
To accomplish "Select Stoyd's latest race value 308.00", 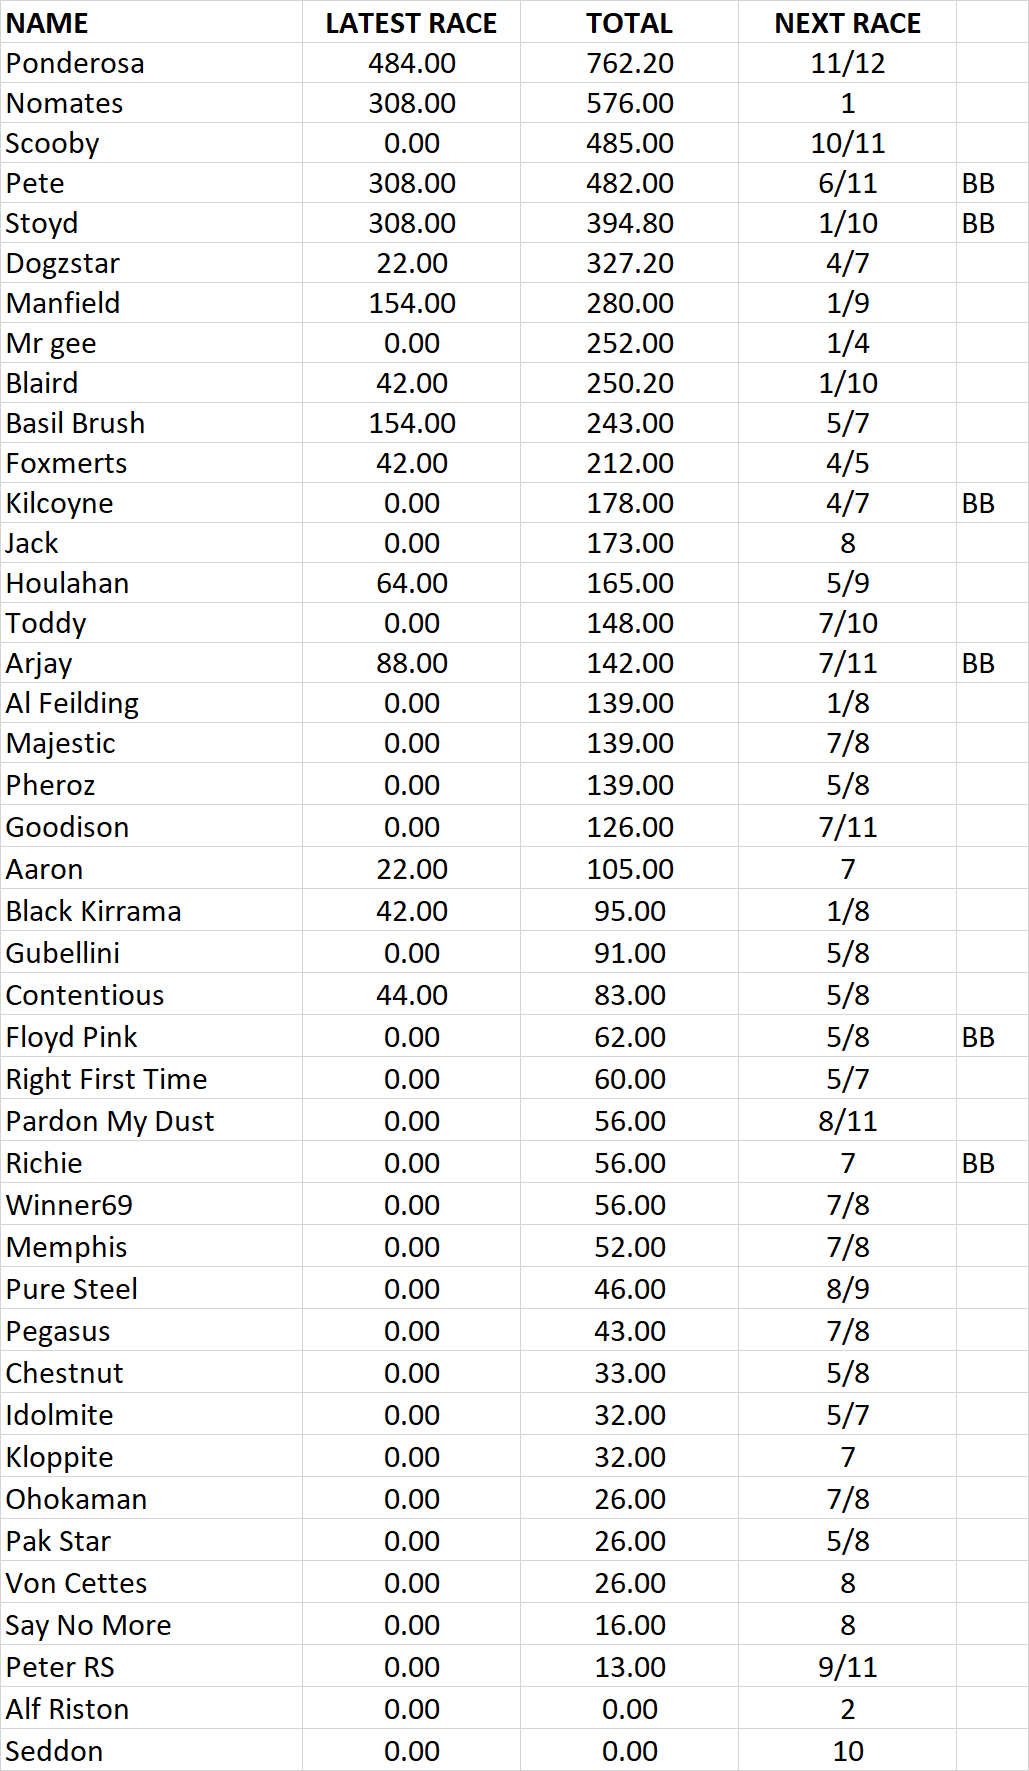I will [x=411, y=223].
